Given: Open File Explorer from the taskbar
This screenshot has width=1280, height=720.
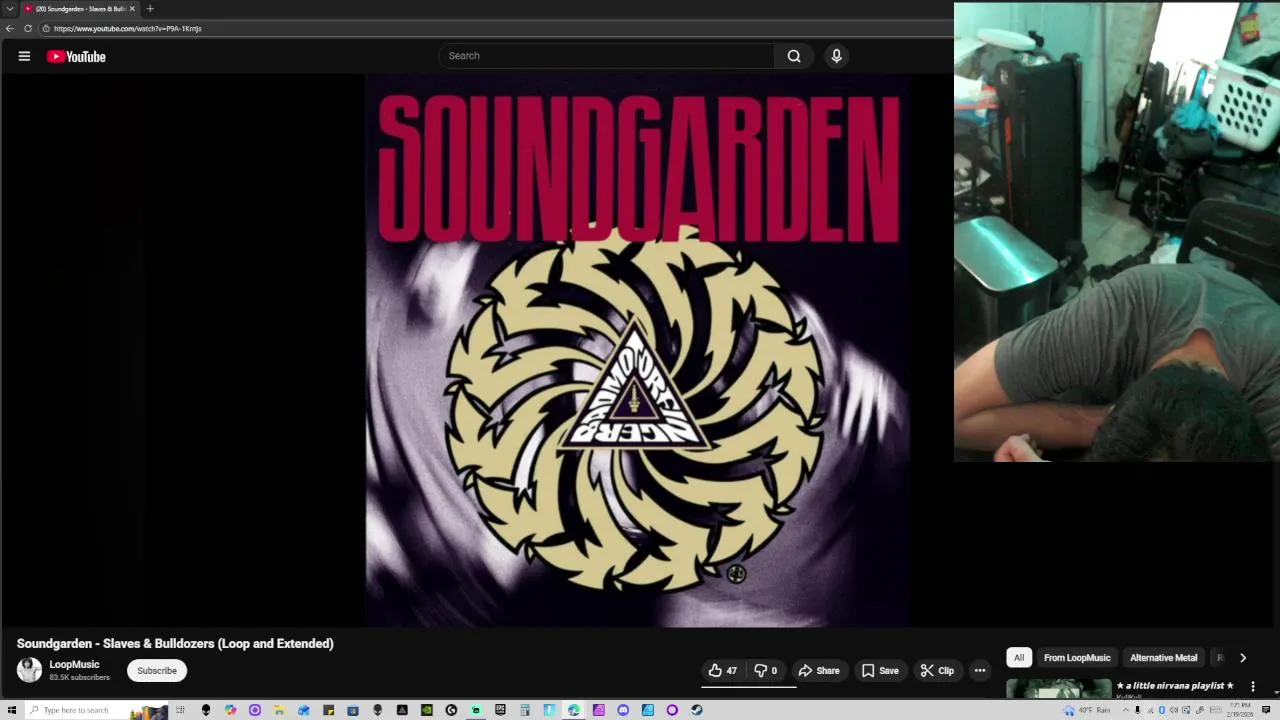Looking at the screenshot, I should point(278,710).
